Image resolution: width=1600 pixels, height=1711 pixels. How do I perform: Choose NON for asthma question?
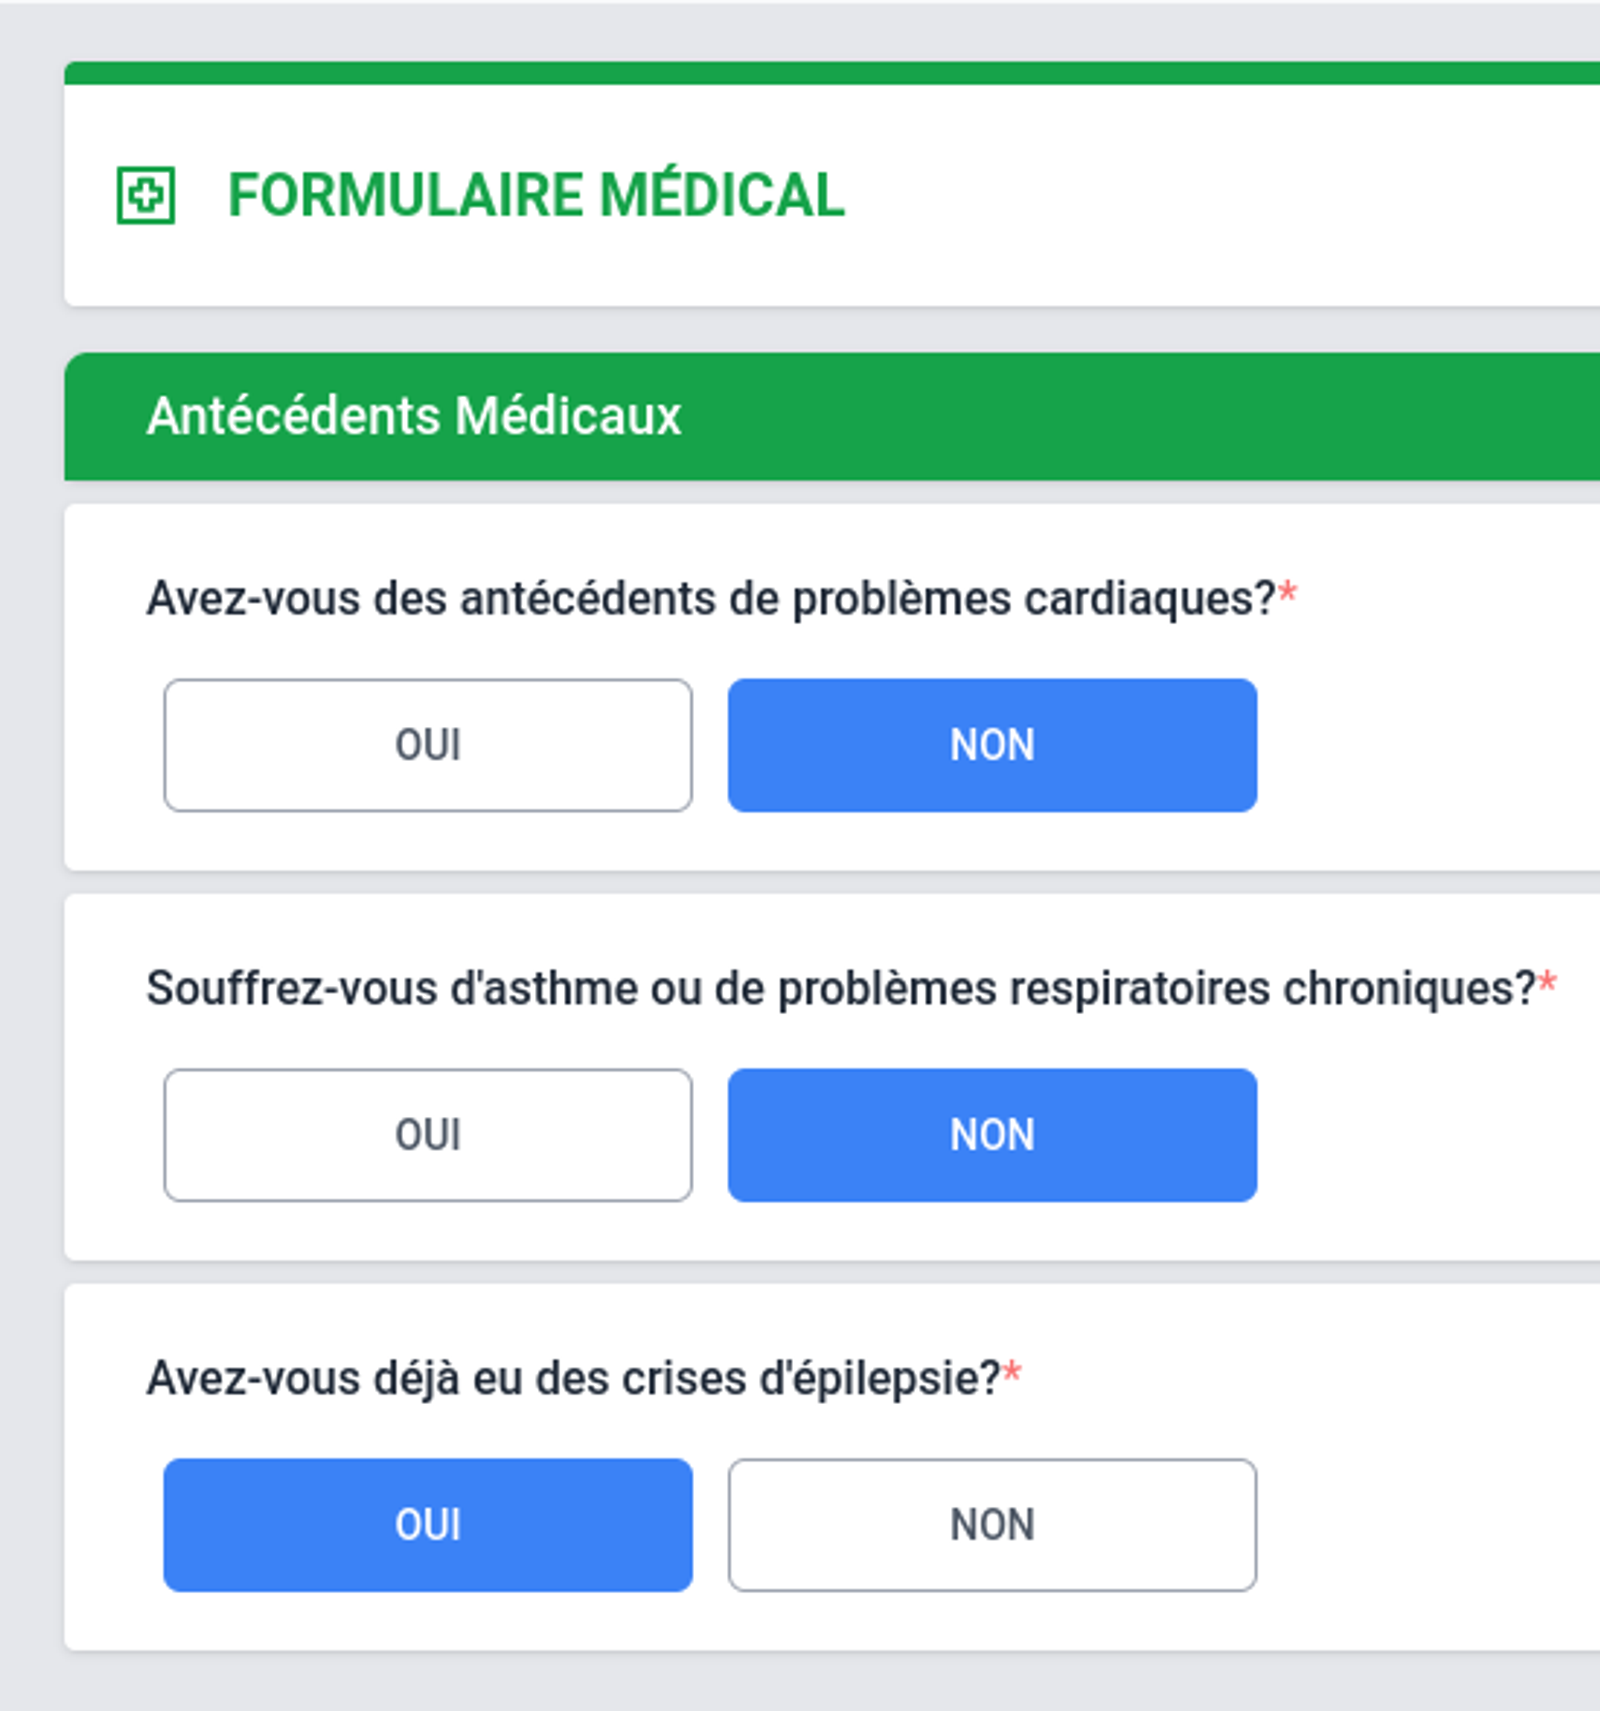[x=991, y=1135]
